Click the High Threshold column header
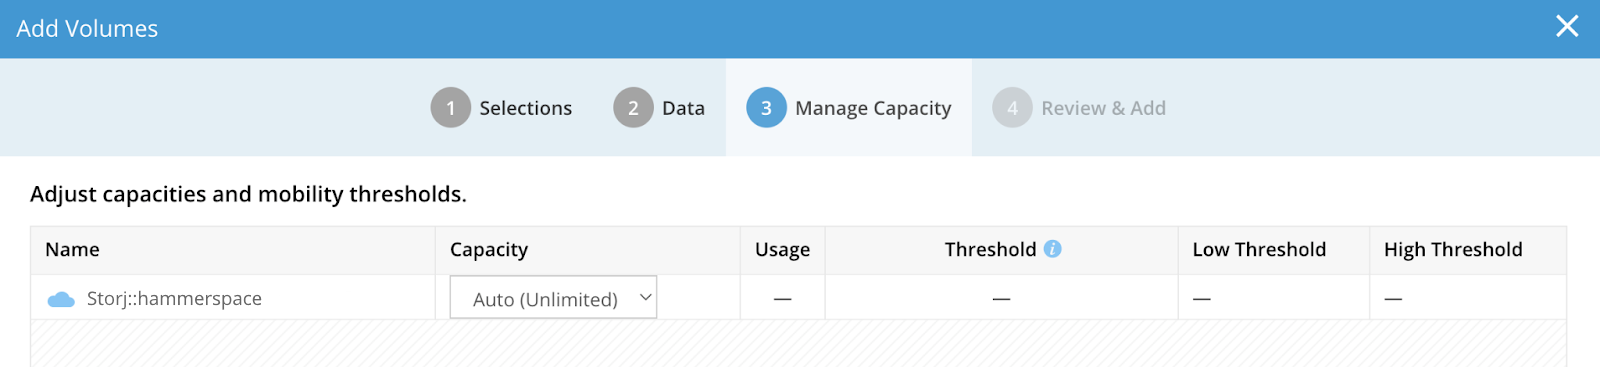The width and height of the screenshot is (1600, 367). tap(1453, 250)
